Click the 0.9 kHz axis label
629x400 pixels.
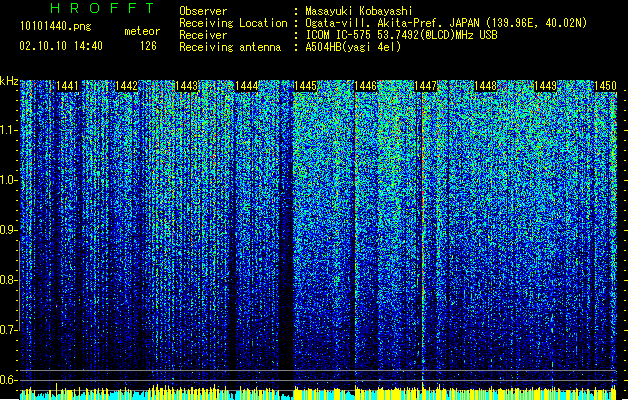9,230
